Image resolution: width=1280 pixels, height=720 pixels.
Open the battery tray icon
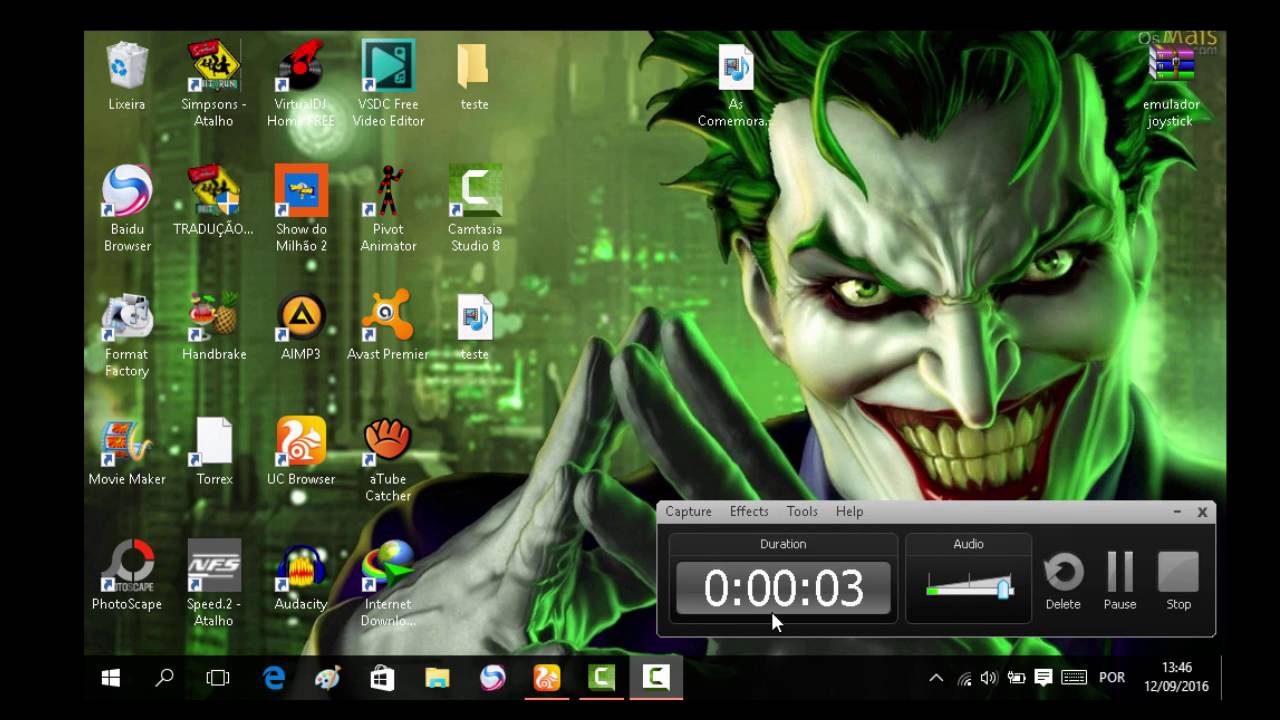[1016, 678]
